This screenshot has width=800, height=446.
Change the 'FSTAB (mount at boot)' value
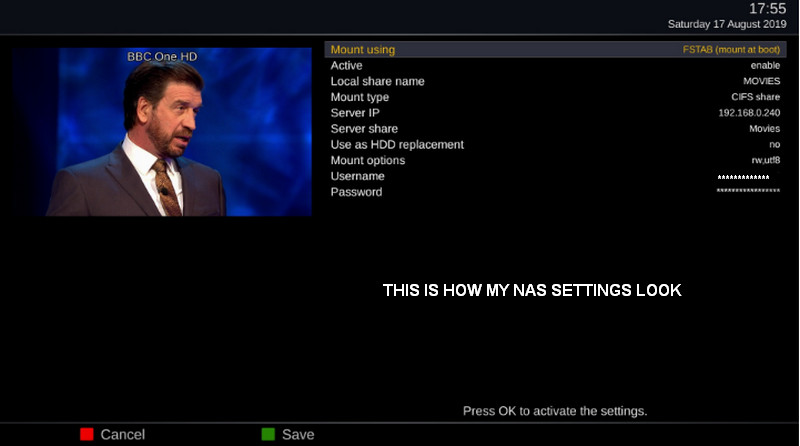tap(731, 49)
